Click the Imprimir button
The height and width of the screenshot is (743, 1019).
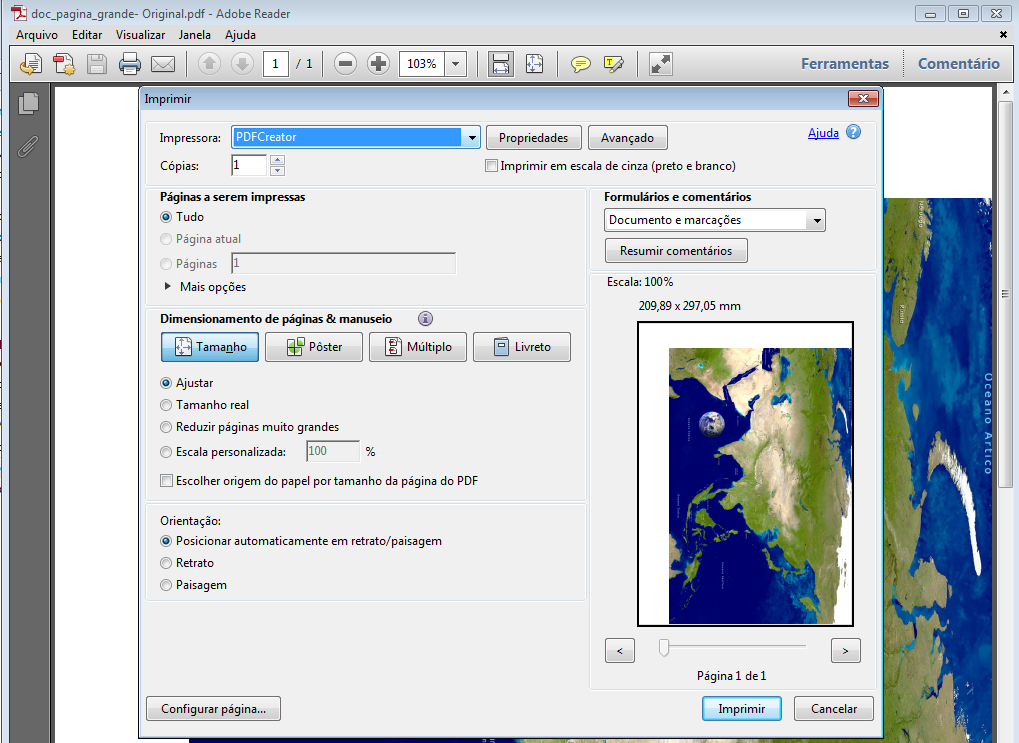pos(741,708)
